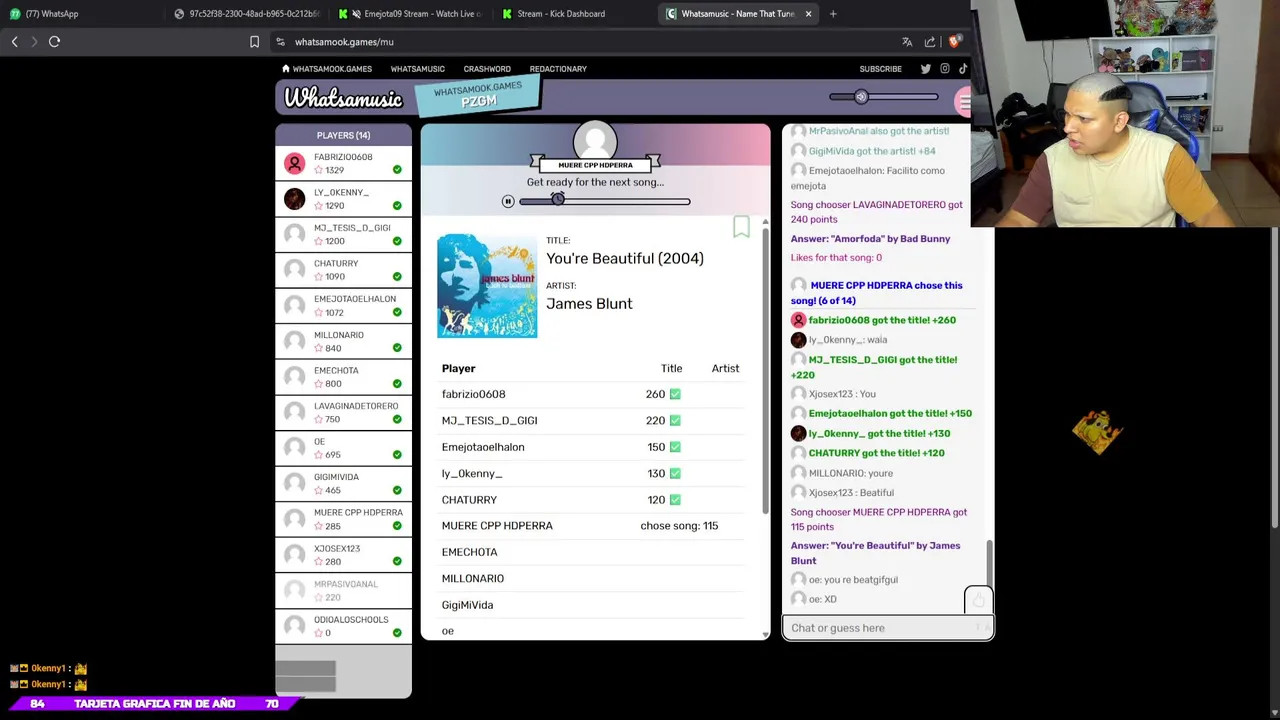Click the chat or guess input field
This screenshot has height=720, width=1280.
[x=887, y=628]
